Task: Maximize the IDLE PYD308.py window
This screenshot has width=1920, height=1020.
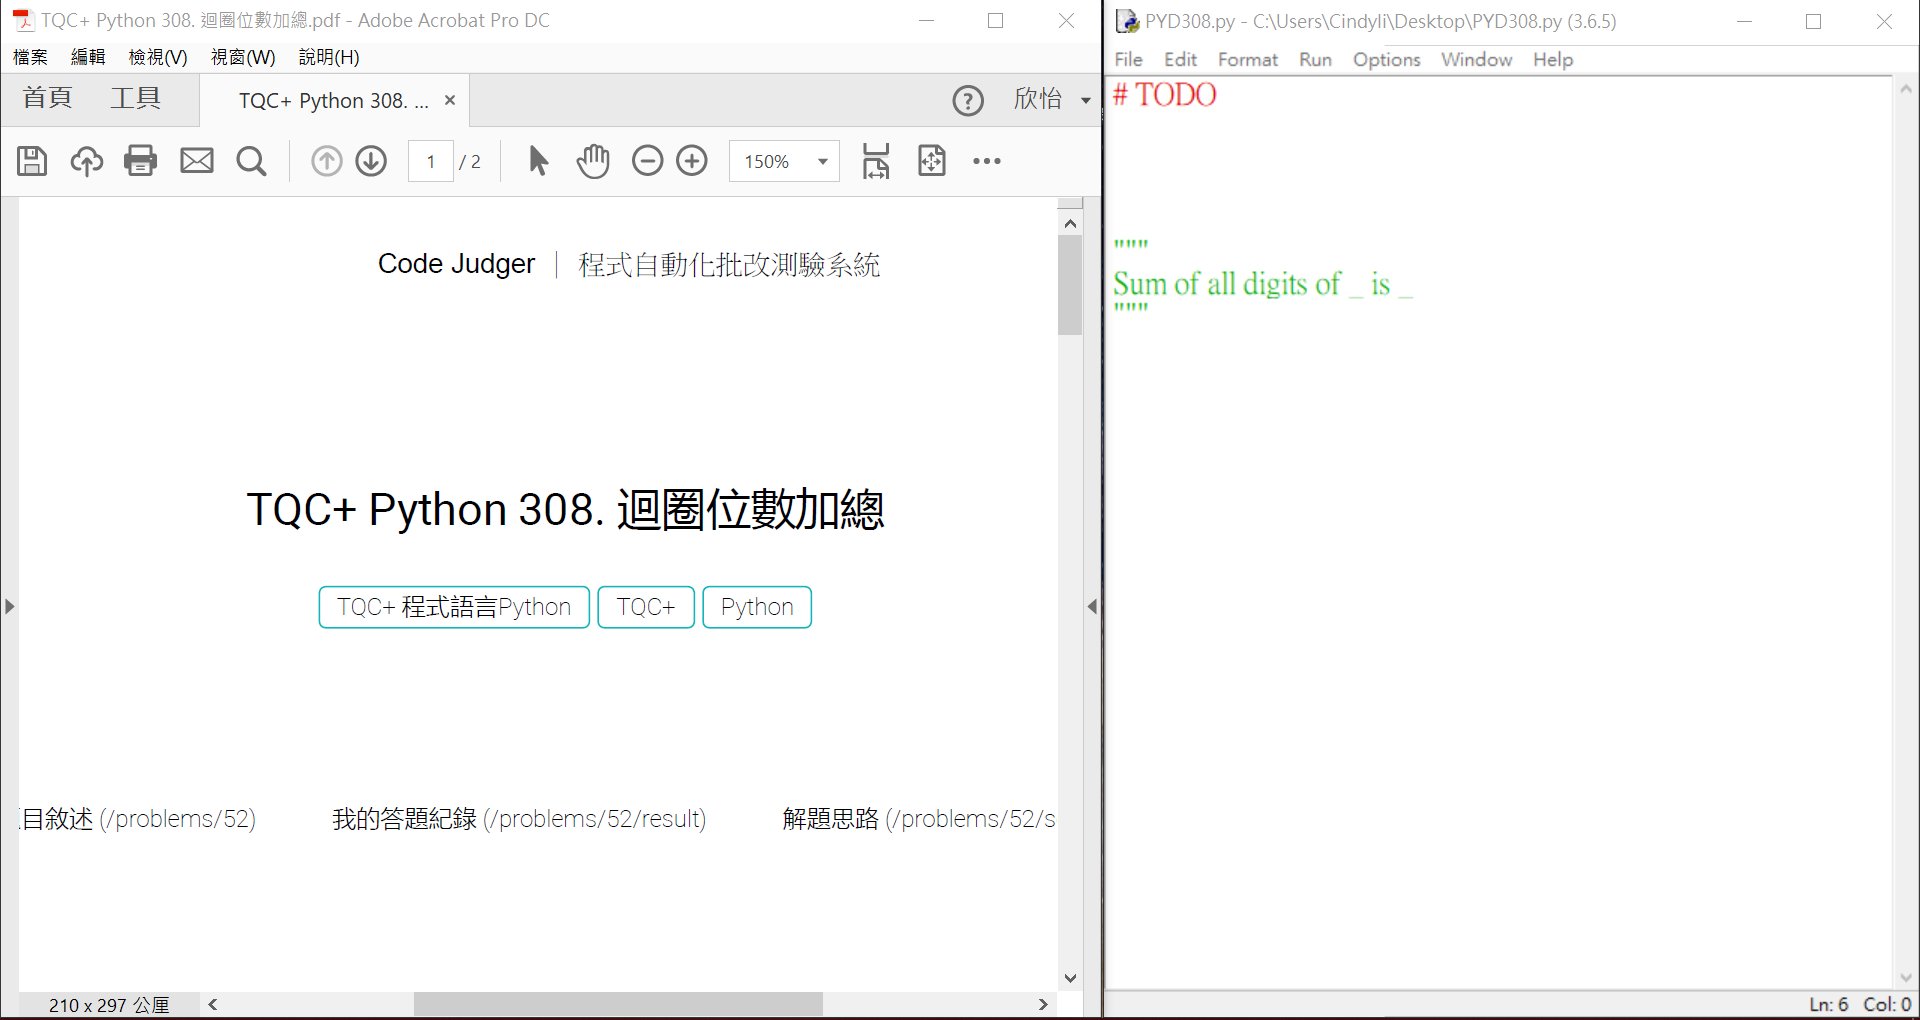Action: click(1813, 21)
